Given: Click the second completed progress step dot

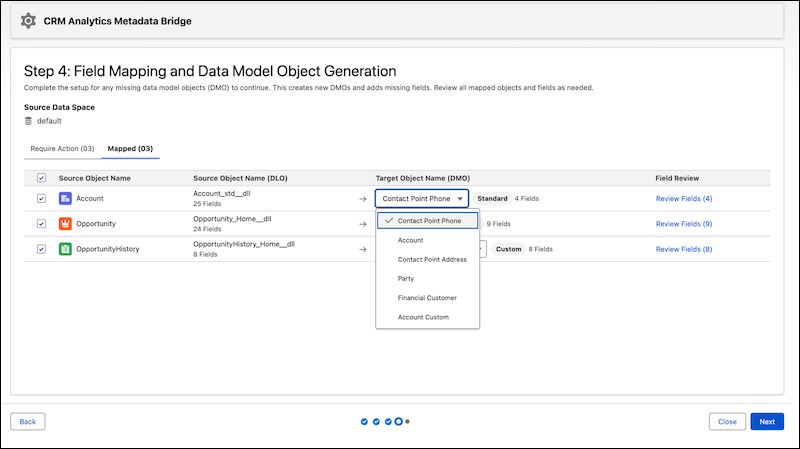Looking at the screenshot, I should [376, 421].
